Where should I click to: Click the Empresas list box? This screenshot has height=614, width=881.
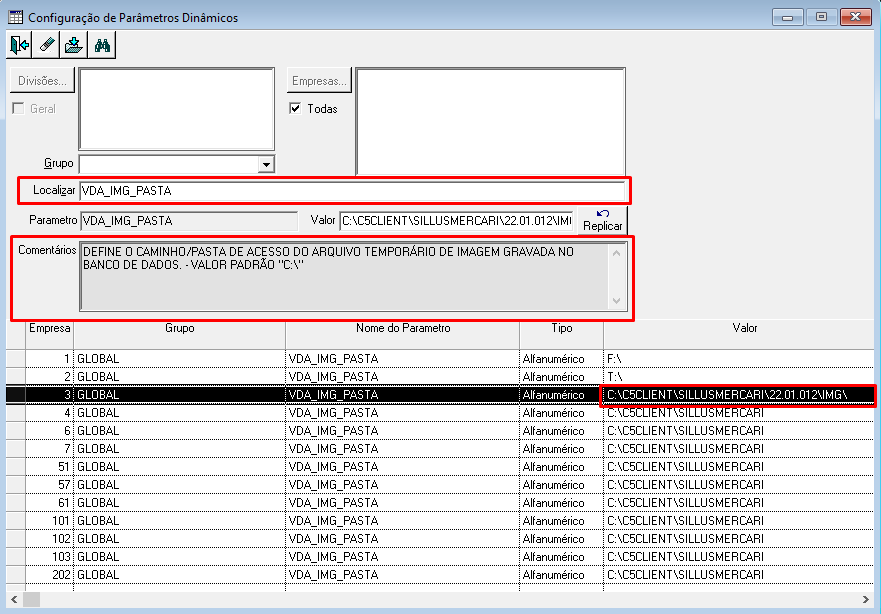[x=491, y=122]
